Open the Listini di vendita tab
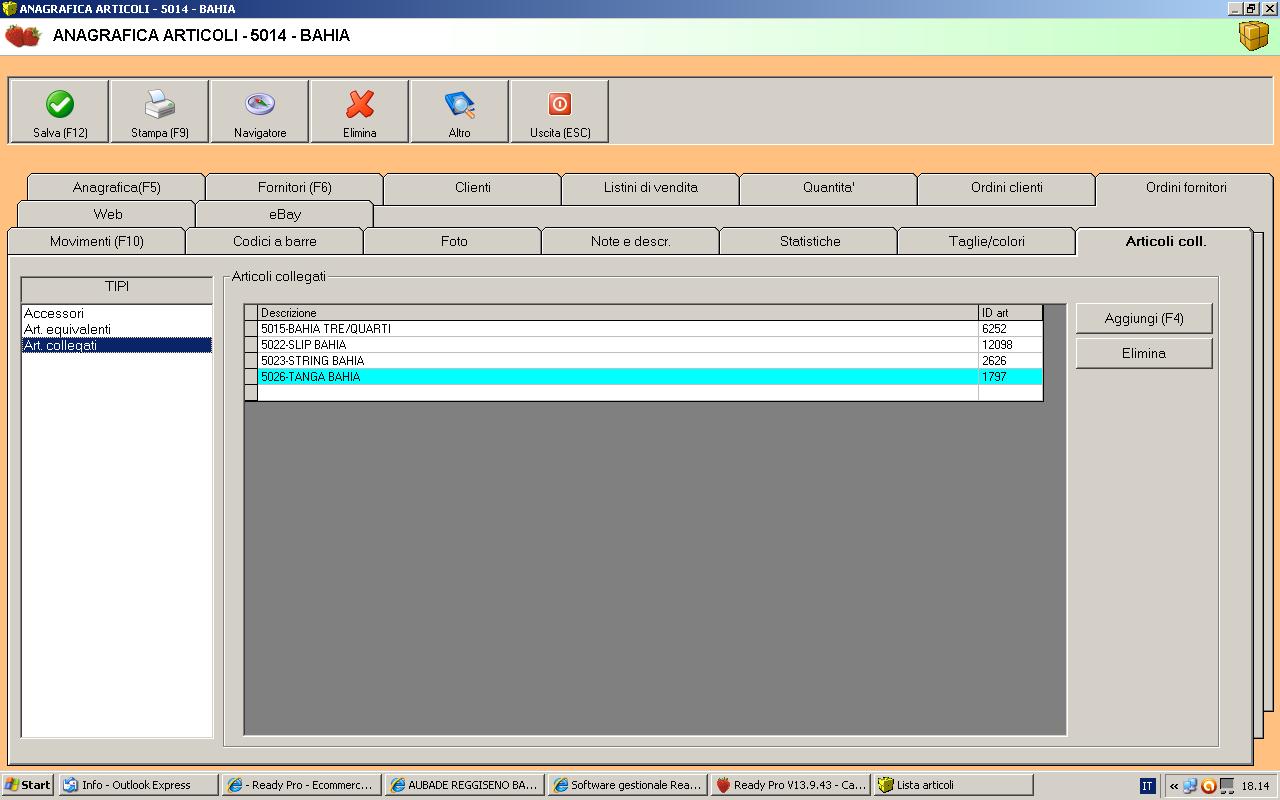 coord(651,187)
